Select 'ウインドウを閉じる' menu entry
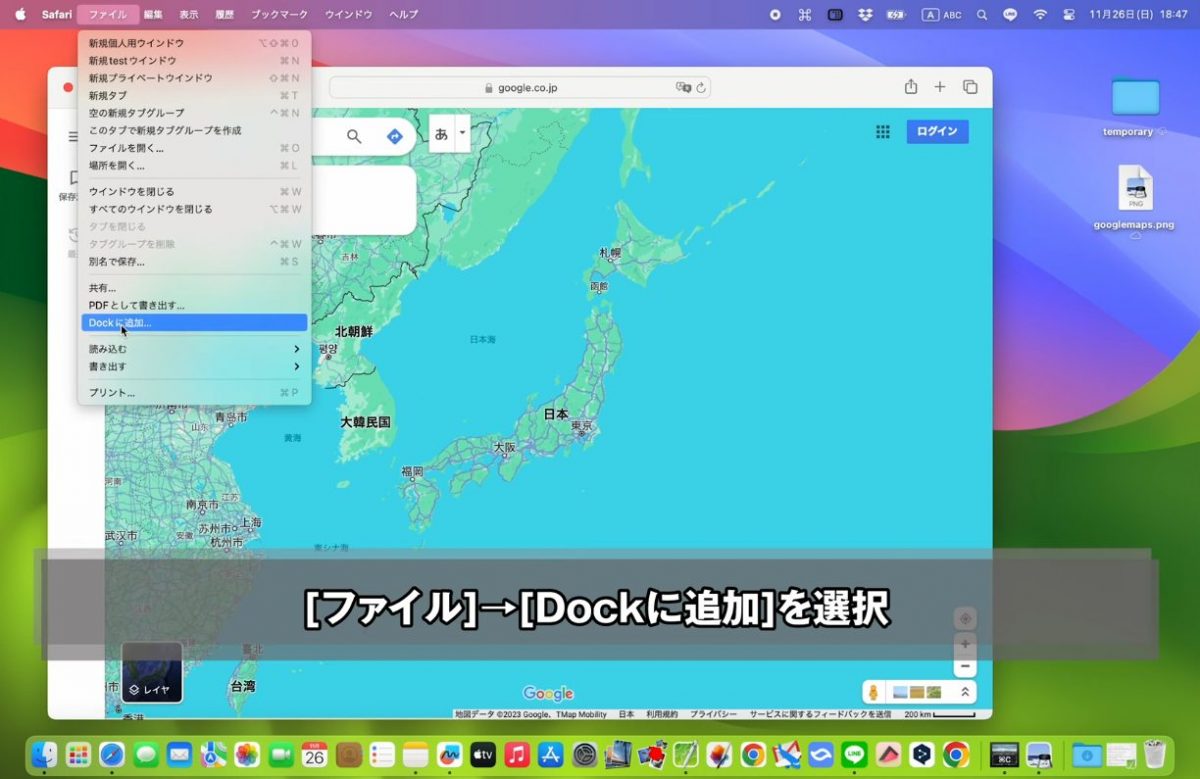The width and height of the screenshot is (1200, 779). [x=194, y=192]
